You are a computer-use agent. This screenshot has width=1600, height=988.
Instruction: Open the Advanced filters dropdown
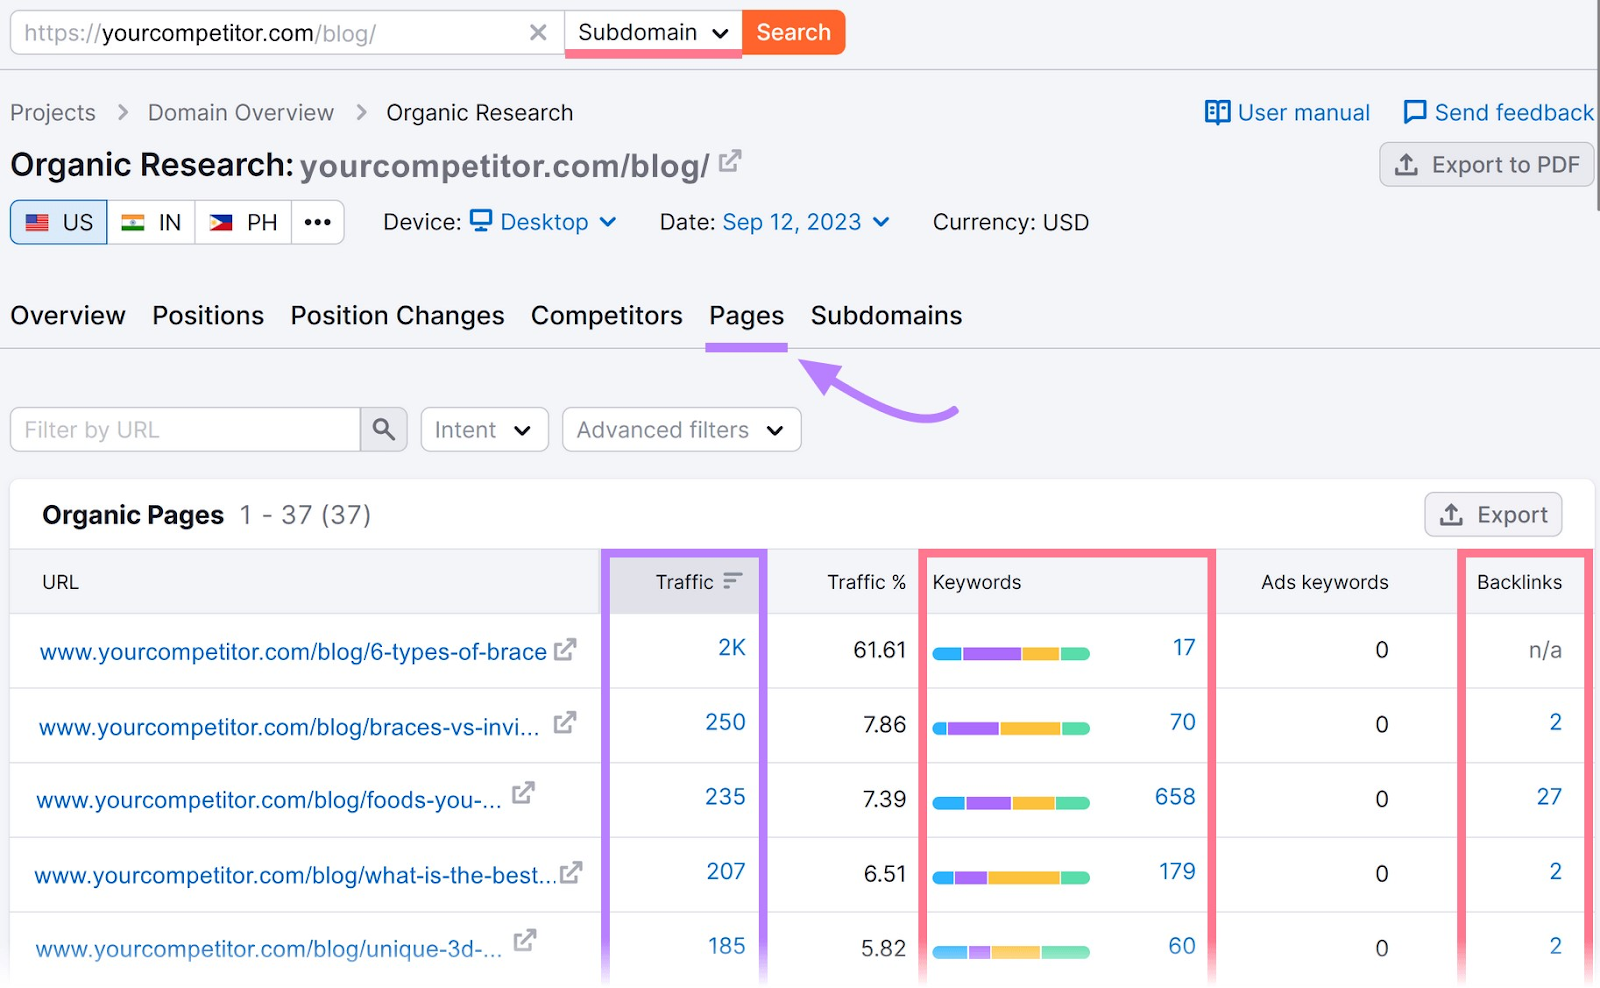[681, 430]
